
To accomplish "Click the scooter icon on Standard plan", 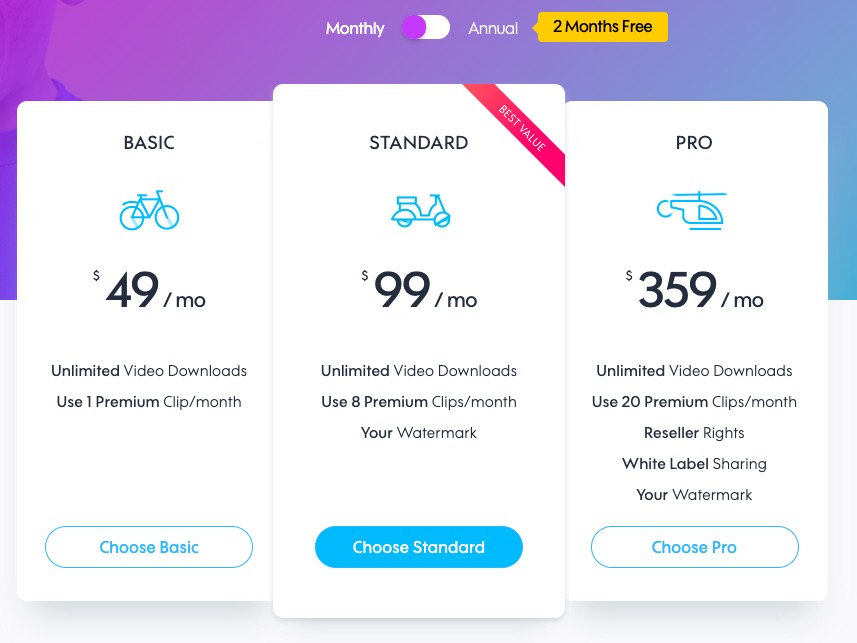I will point(420,211).
